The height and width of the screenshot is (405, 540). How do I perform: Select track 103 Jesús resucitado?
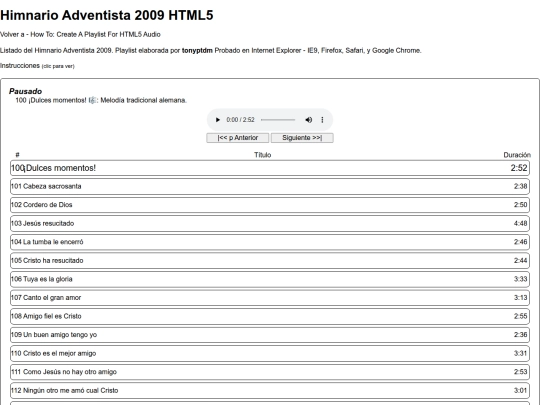[270, 224]
